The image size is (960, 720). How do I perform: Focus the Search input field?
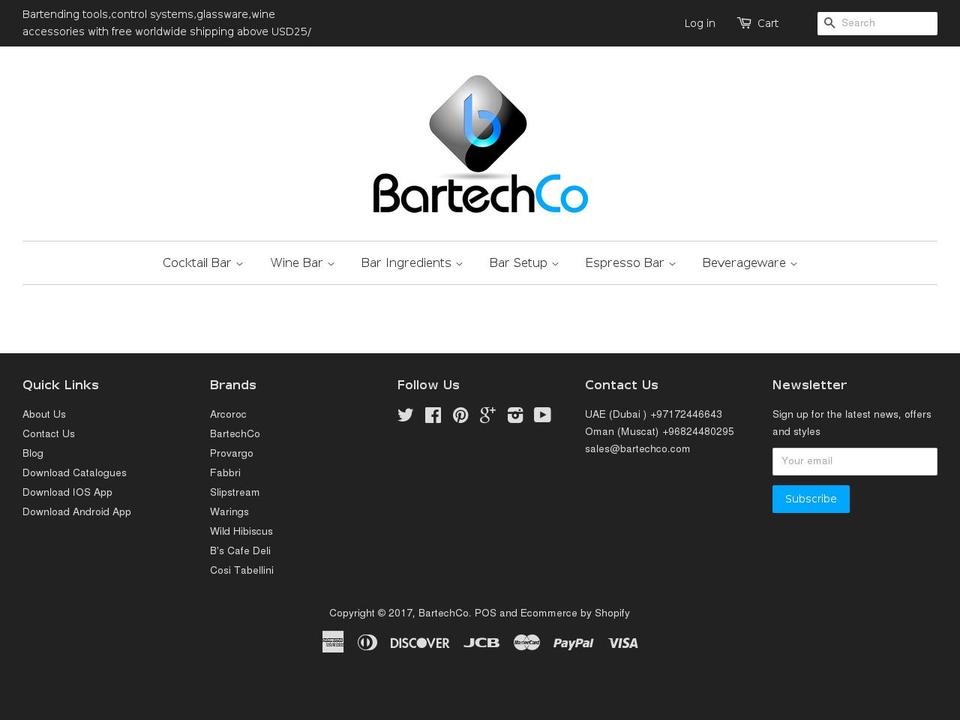point(877,23)
